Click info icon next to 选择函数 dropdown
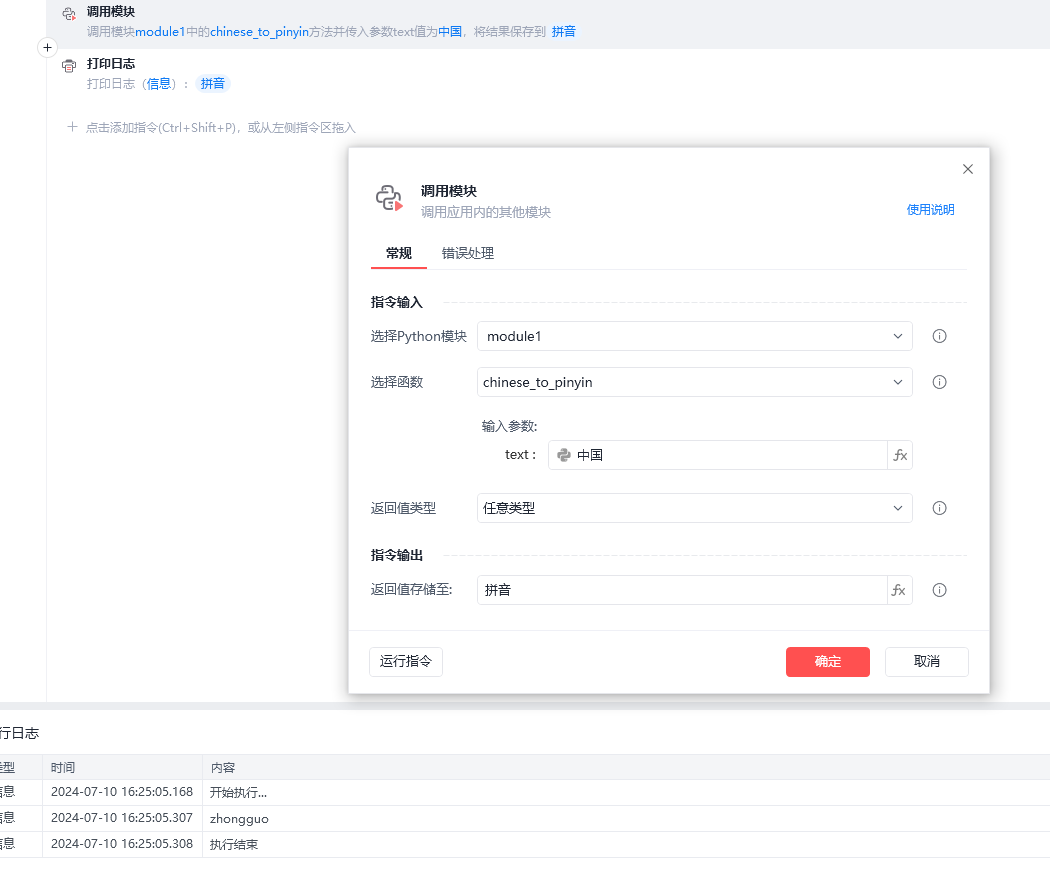The image size is (1050, 882). click(x=939, y=382)
